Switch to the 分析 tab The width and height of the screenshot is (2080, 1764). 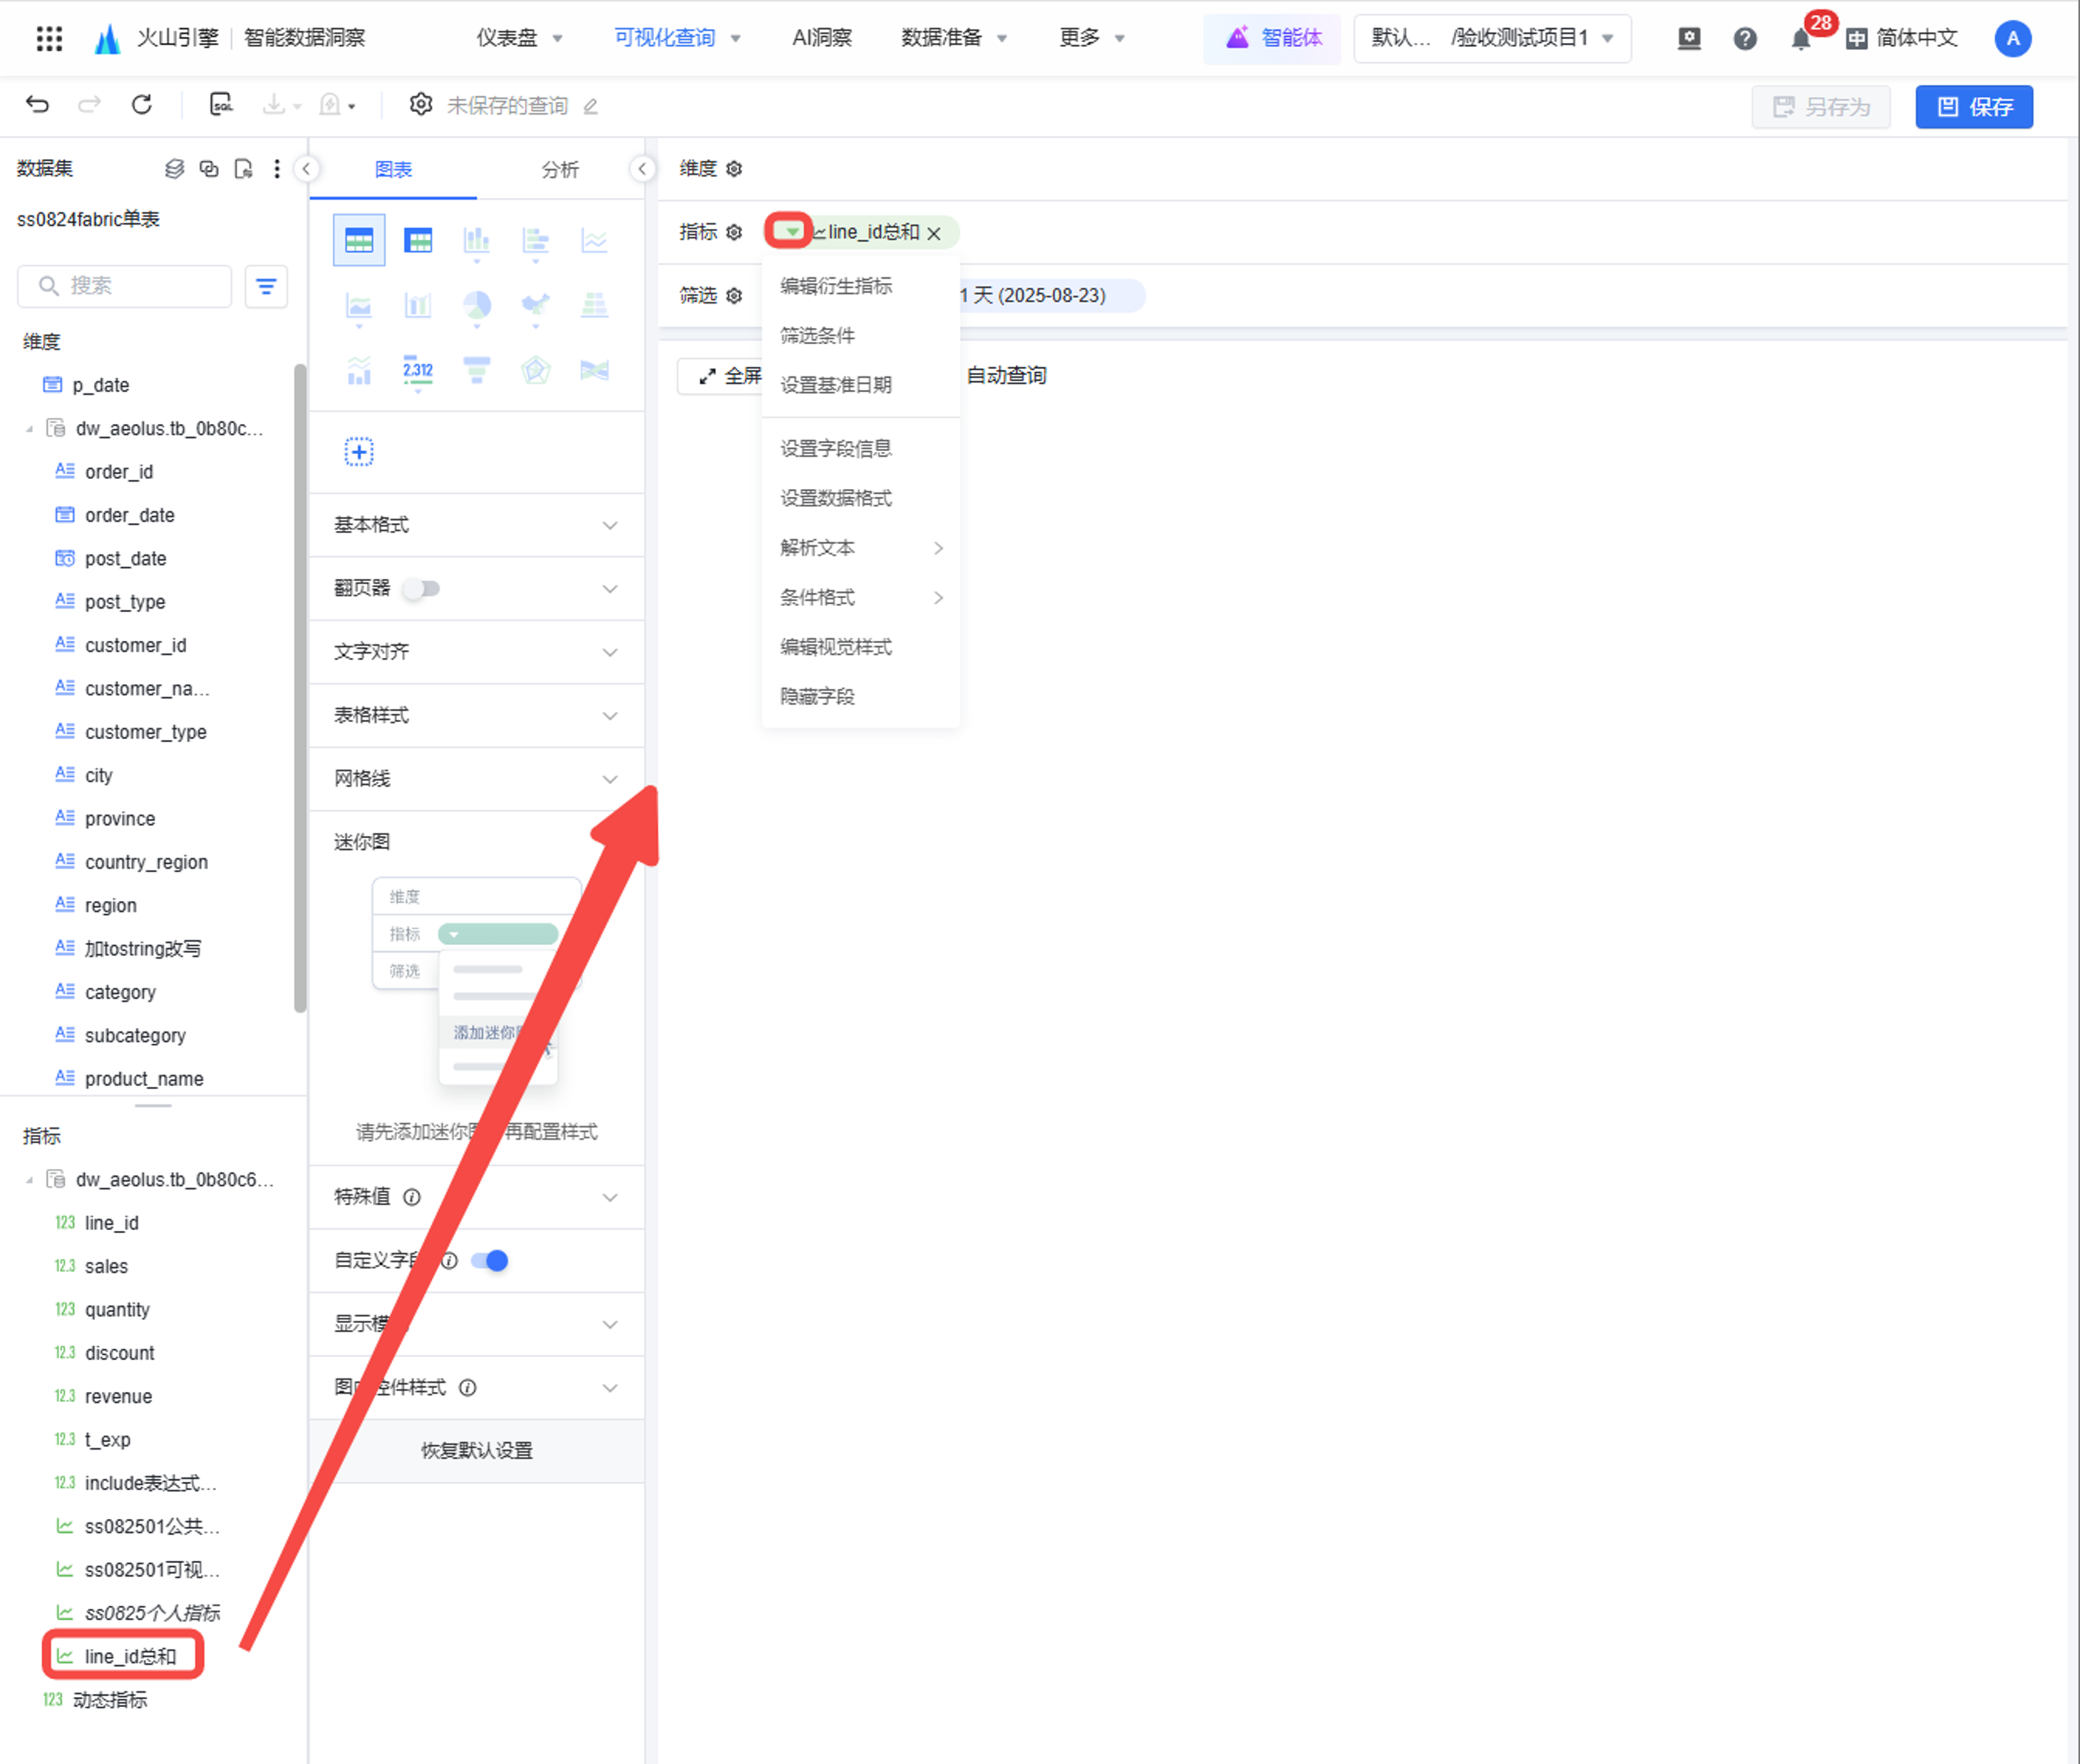point(560,170)
